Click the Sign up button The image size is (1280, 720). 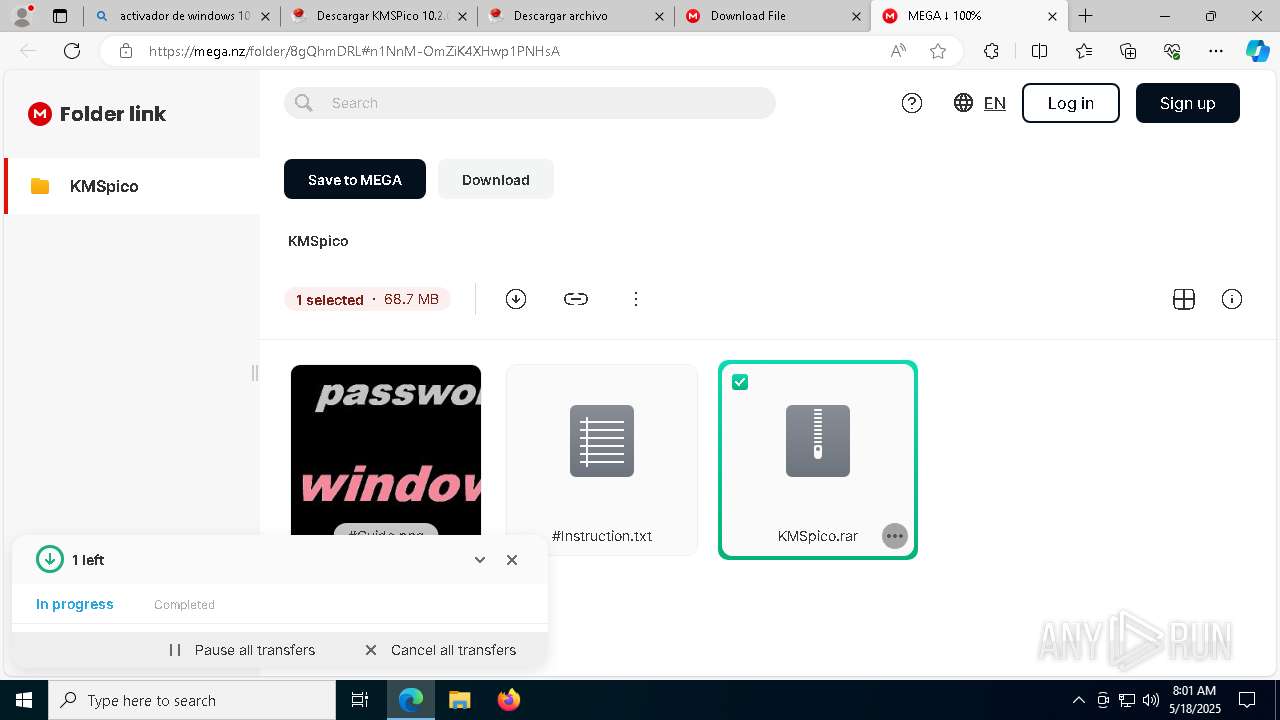tap(1188, 103)
